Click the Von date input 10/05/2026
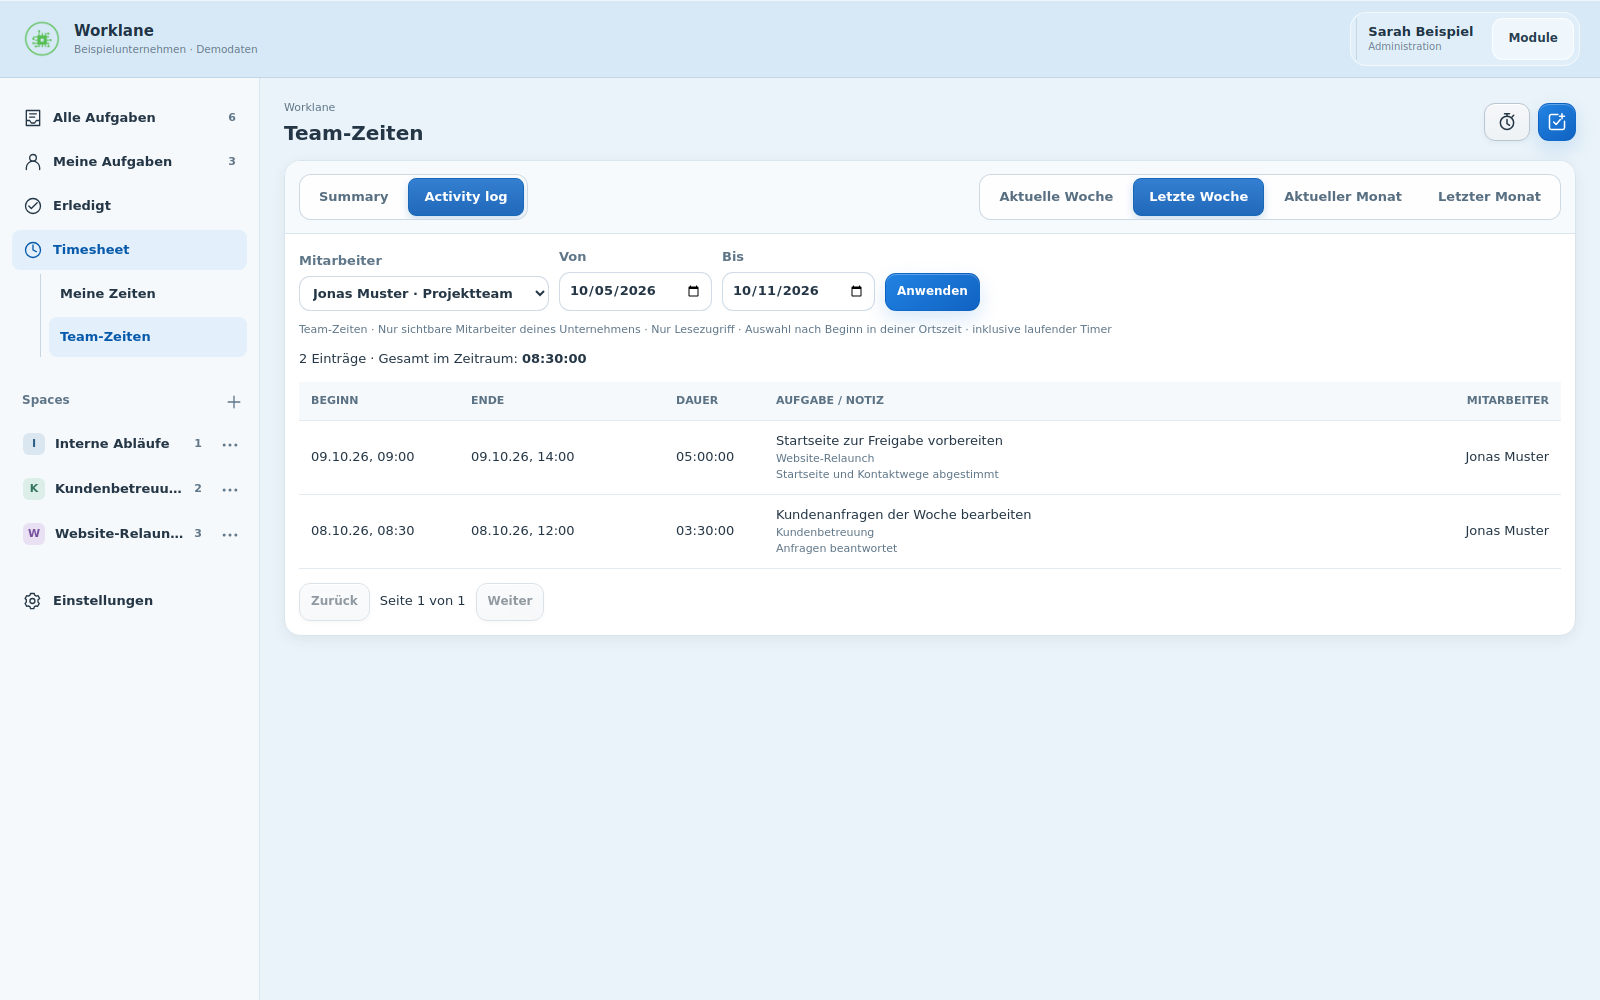Screen dimensions: 1600x1000 coord(635,292)
